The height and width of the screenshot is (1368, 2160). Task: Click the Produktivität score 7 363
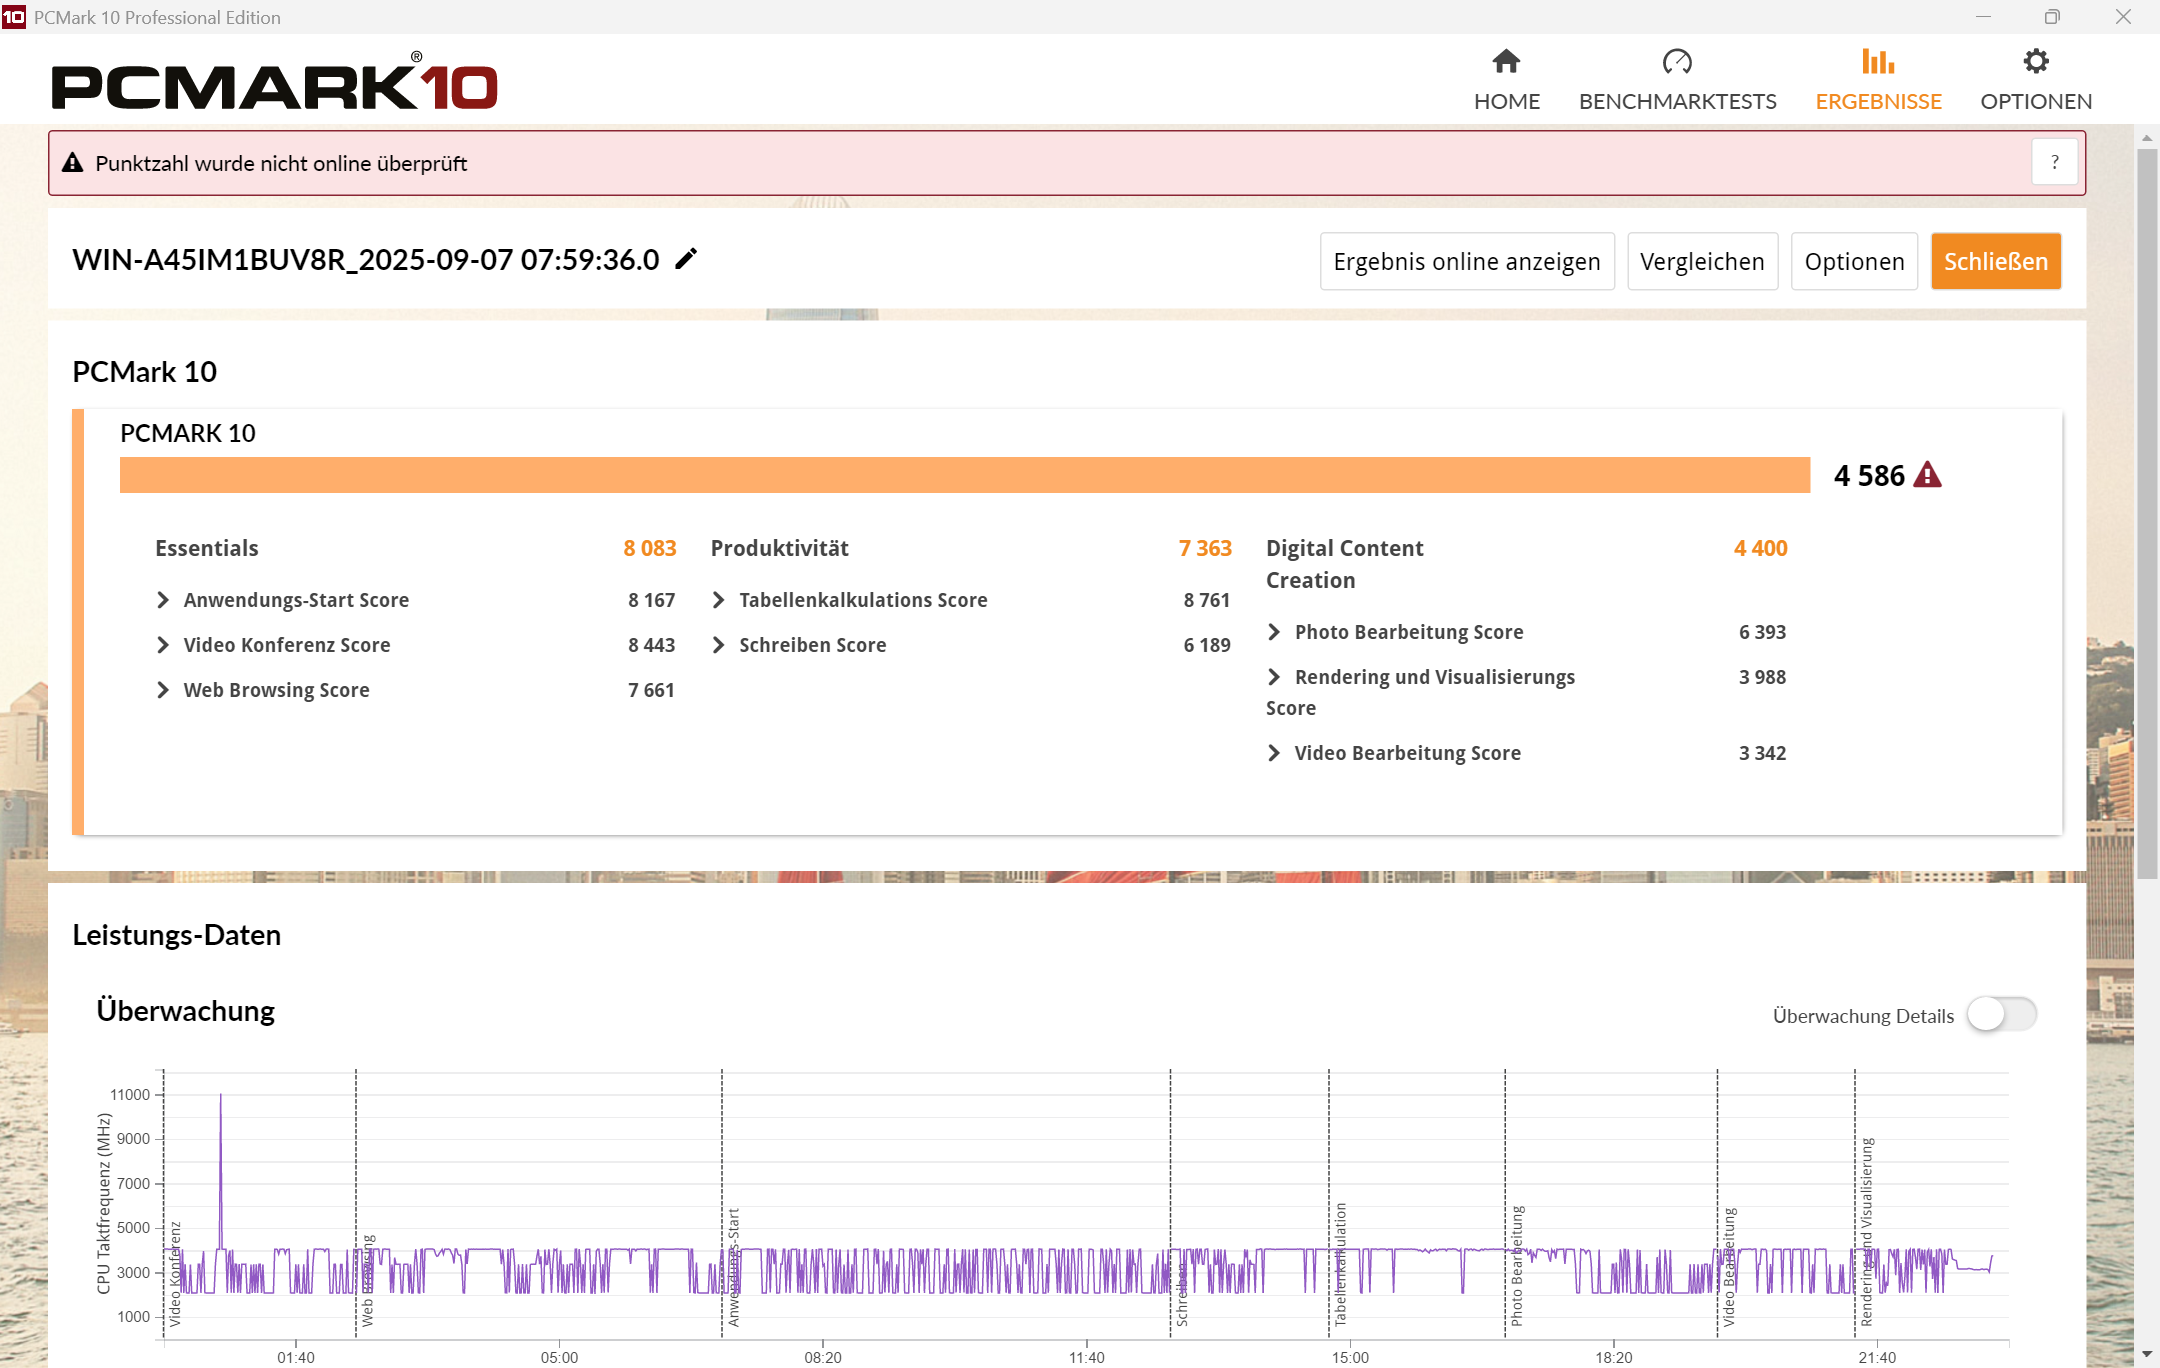click(x=1205, y=548)
